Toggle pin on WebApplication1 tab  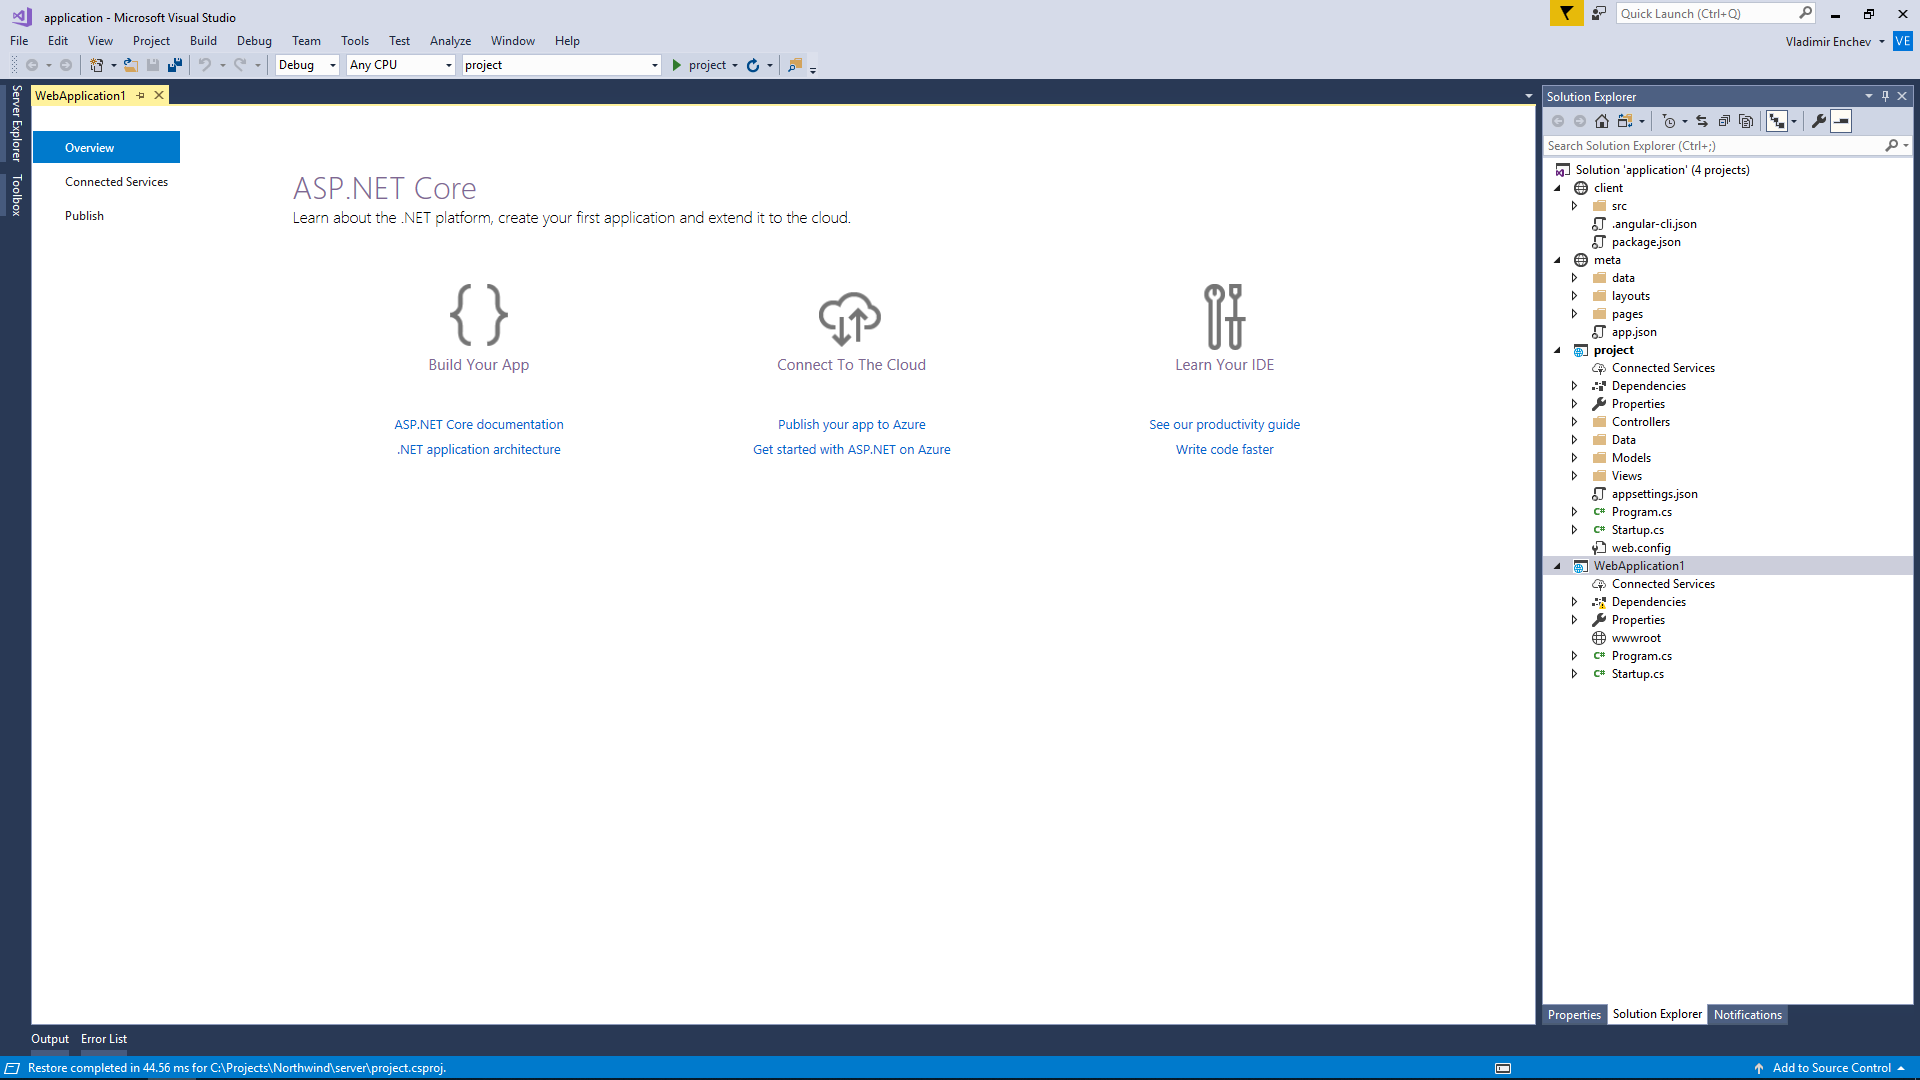141,96
